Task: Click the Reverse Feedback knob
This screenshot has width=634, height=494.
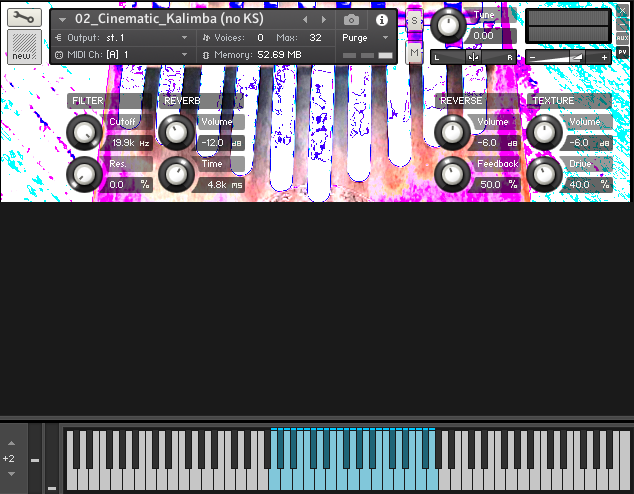Action: tap(452, 174)
